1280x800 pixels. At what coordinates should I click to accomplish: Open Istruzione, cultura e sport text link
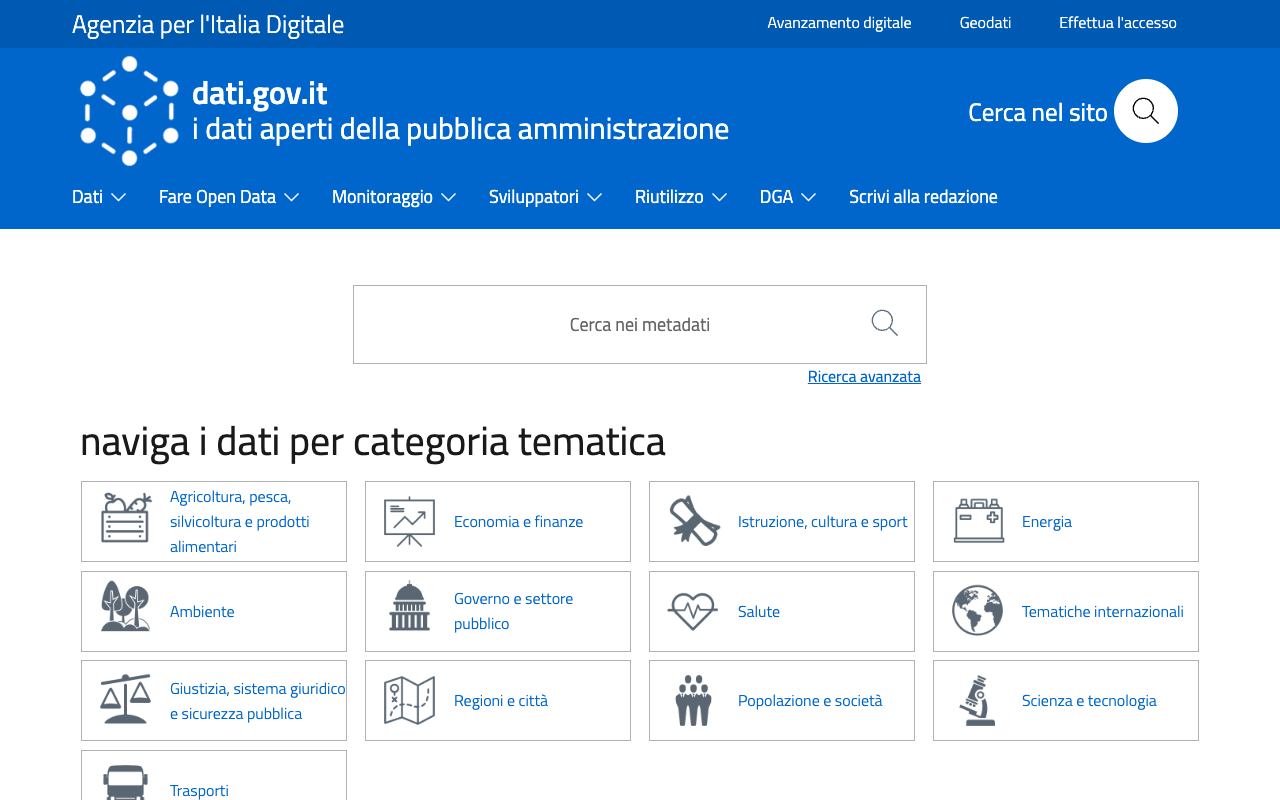click(x=823, y=521)
